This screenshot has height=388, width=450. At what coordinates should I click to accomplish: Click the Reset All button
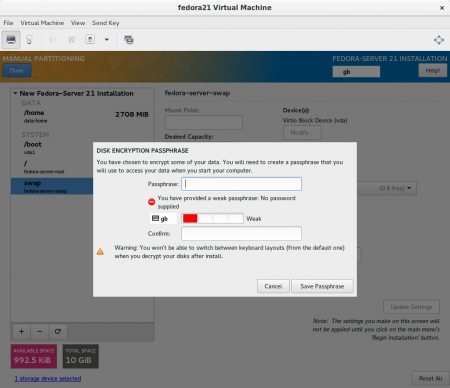point(430,379)
